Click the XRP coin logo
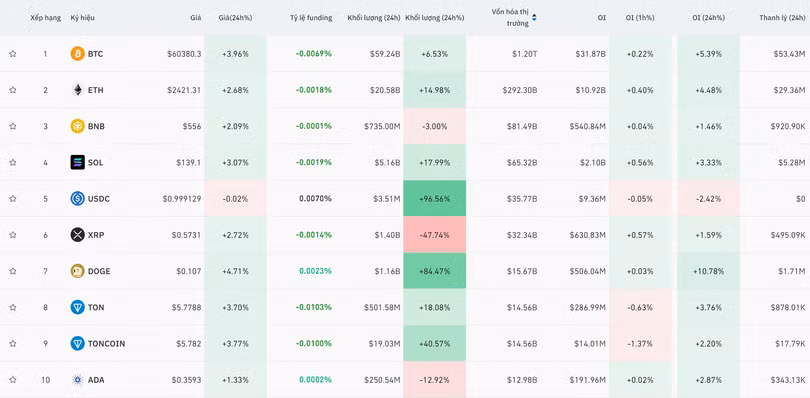Screen dimensions: 810x398 pyautogui.click(x=77, y=235)
